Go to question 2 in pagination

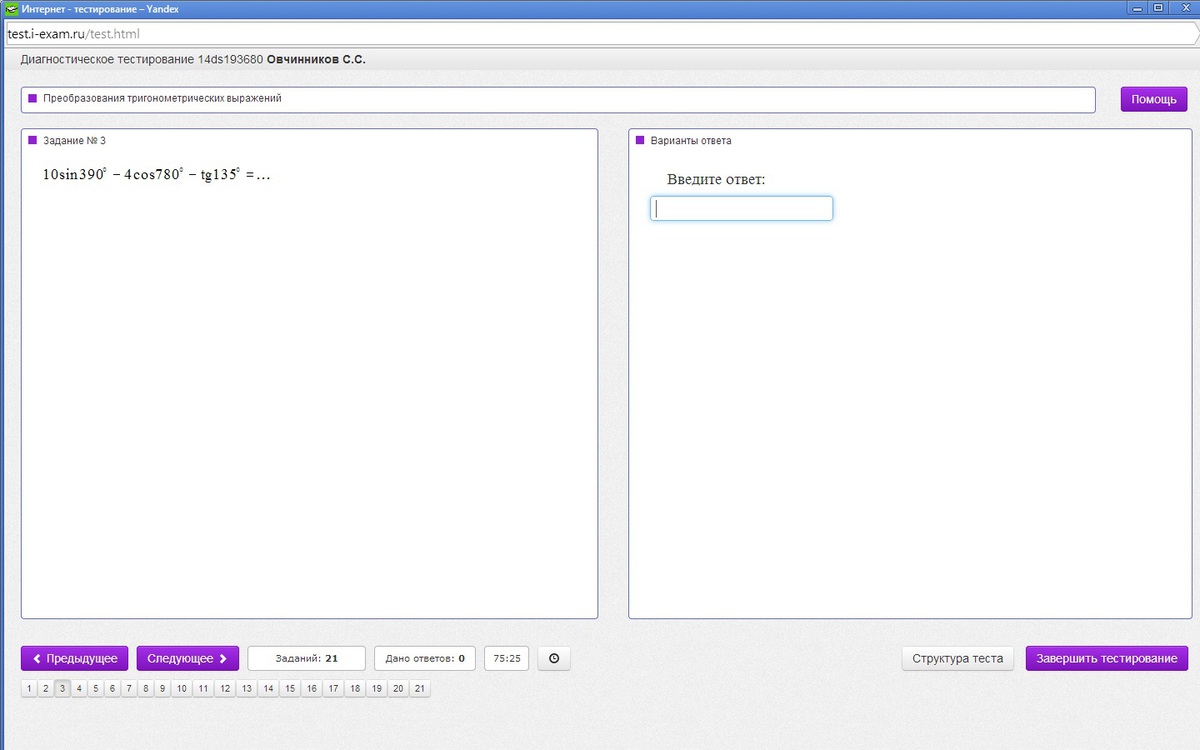(45, 688)
